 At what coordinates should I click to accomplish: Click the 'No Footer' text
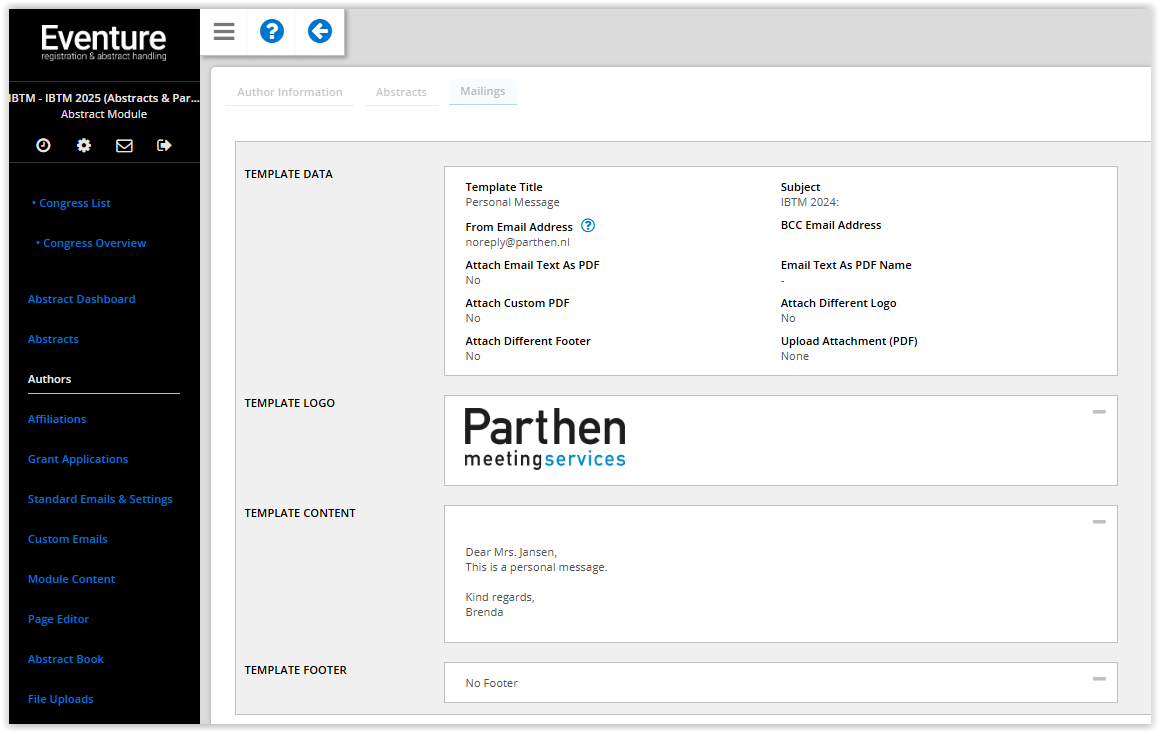click(492, 683)
